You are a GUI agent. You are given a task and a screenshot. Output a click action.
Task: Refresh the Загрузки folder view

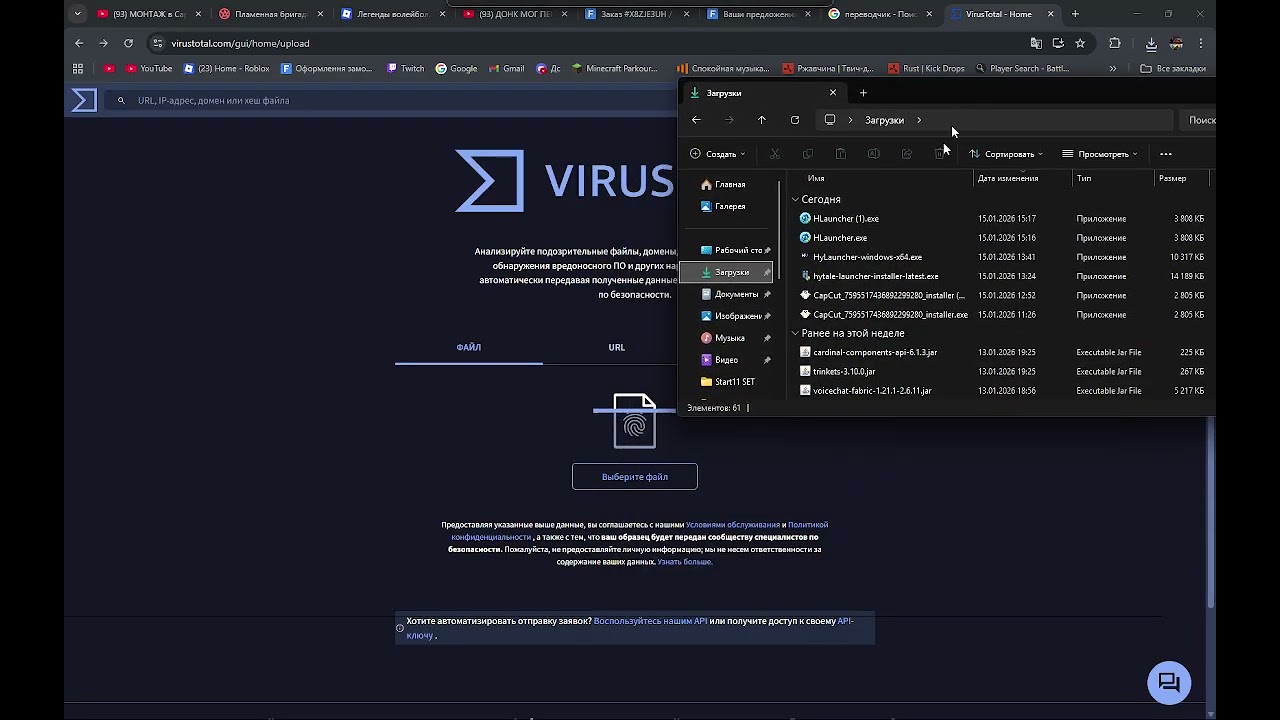tap(795, 120)
